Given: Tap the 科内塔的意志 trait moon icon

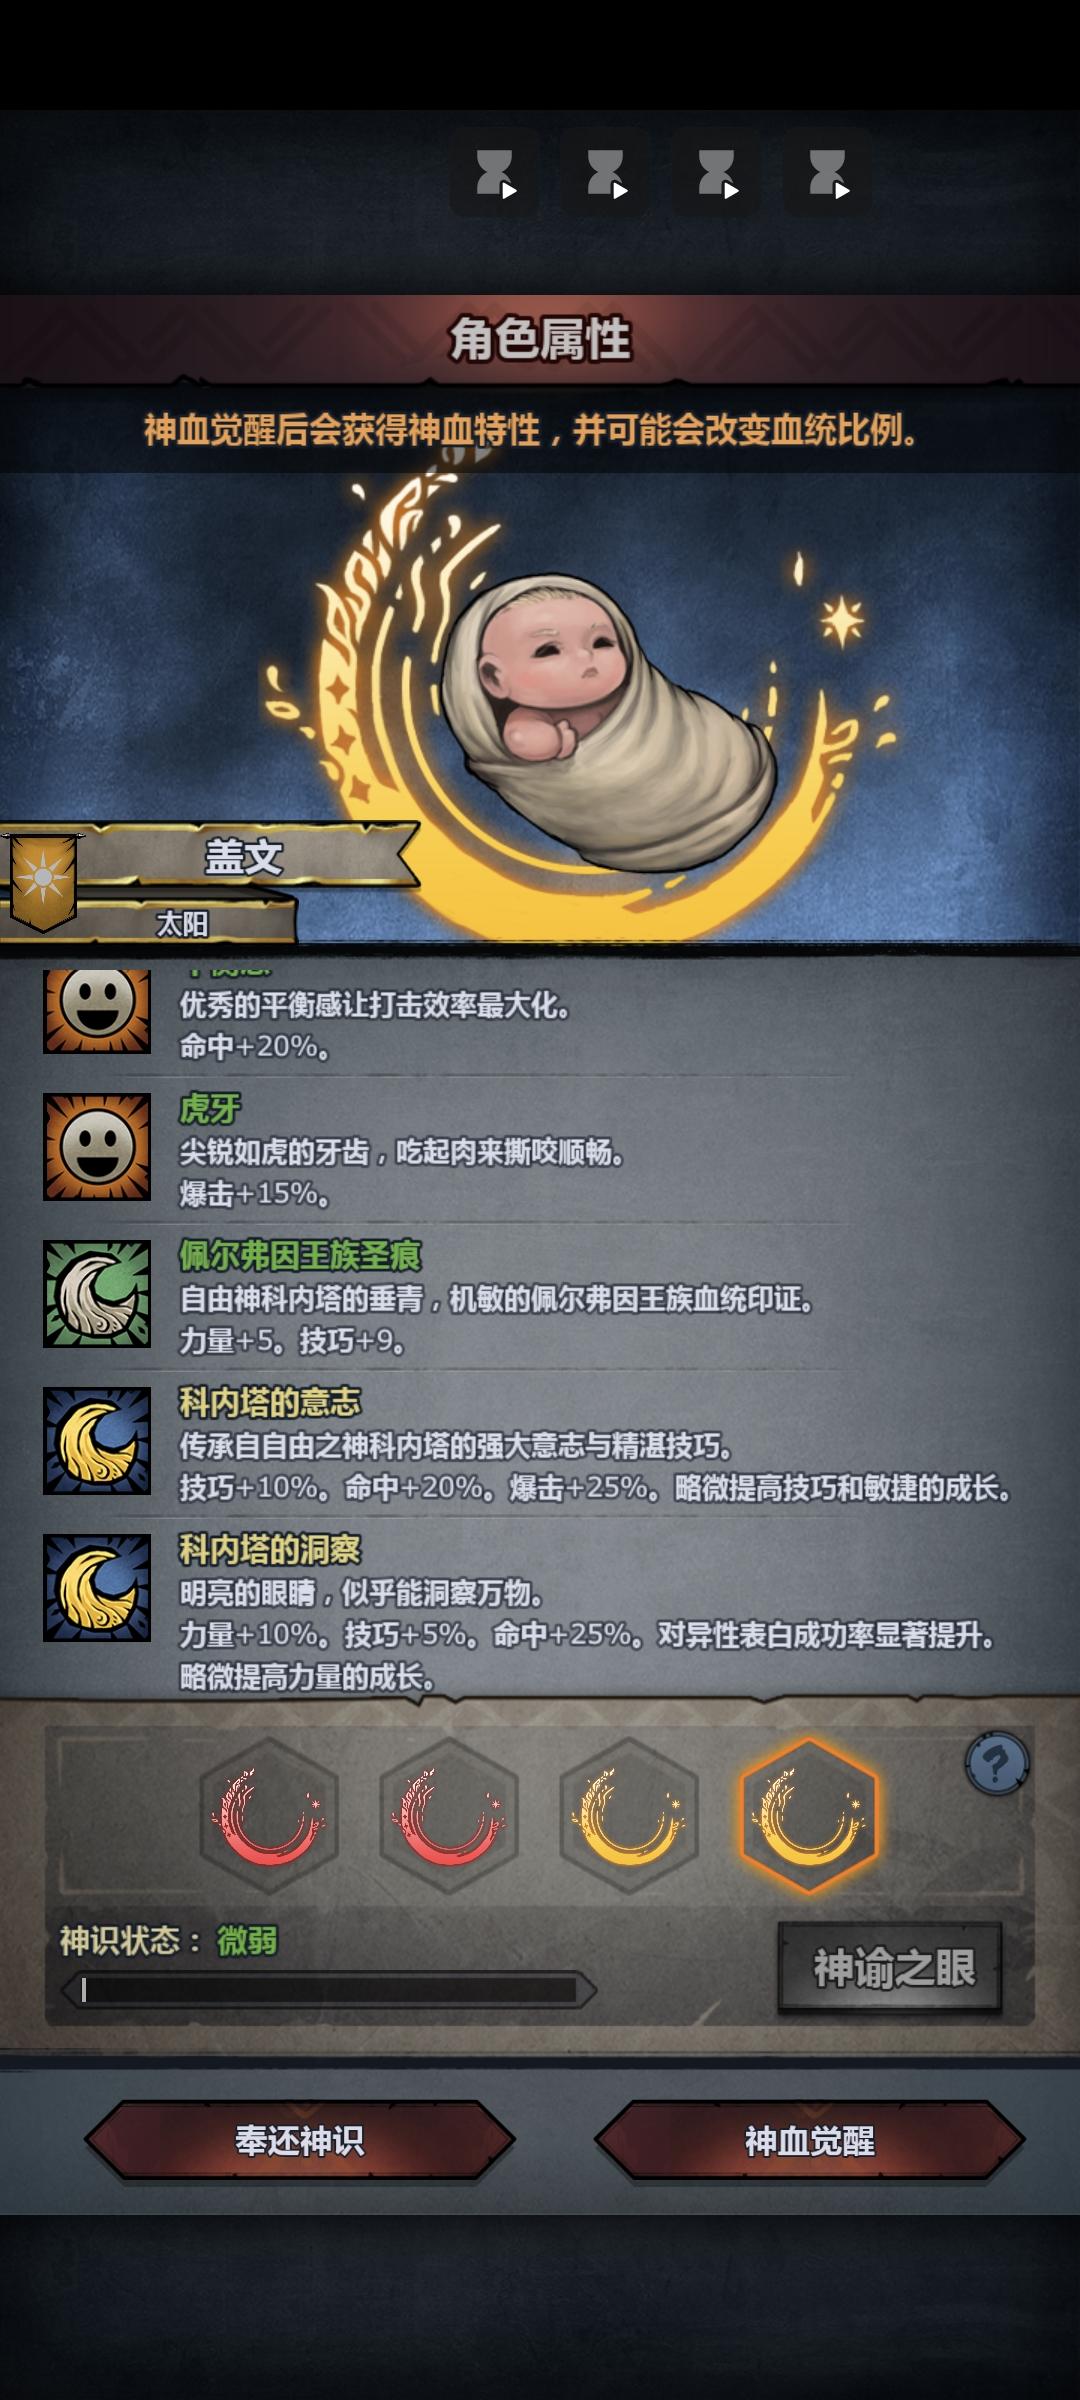Looking at the screenshot, I should (97, 1441).
